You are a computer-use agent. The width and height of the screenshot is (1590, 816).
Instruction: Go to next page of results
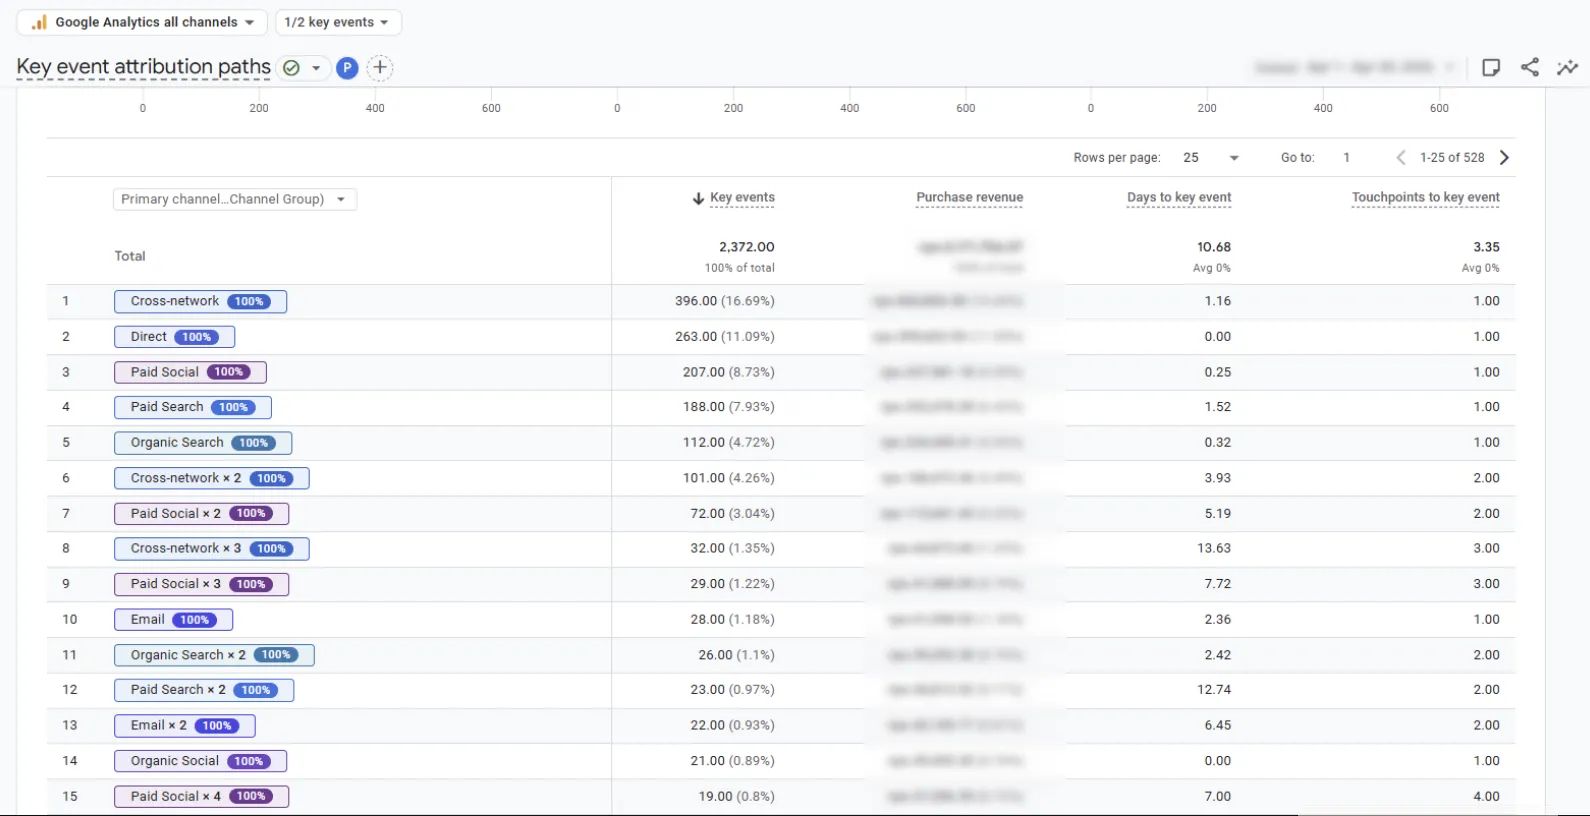click(x=1504, y=158)
